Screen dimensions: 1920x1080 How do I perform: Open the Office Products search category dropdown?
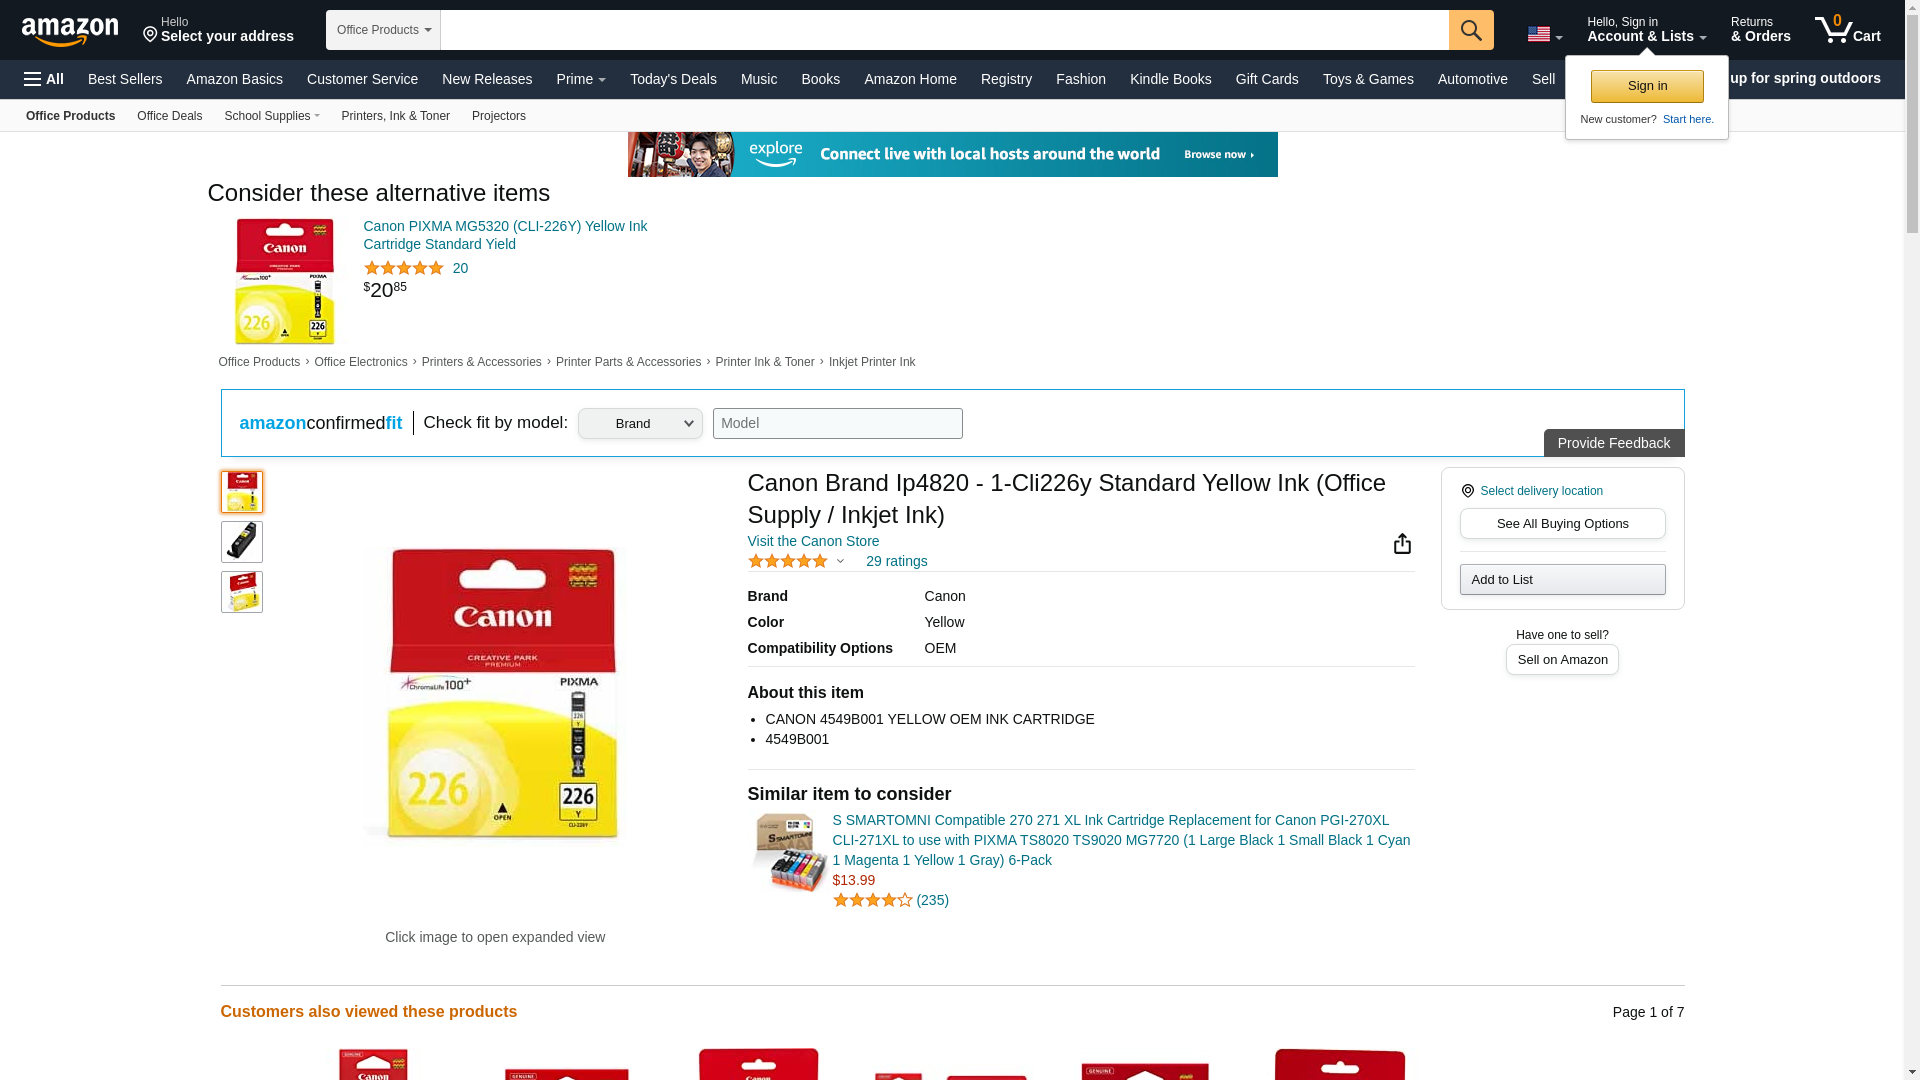pos(383,30)
